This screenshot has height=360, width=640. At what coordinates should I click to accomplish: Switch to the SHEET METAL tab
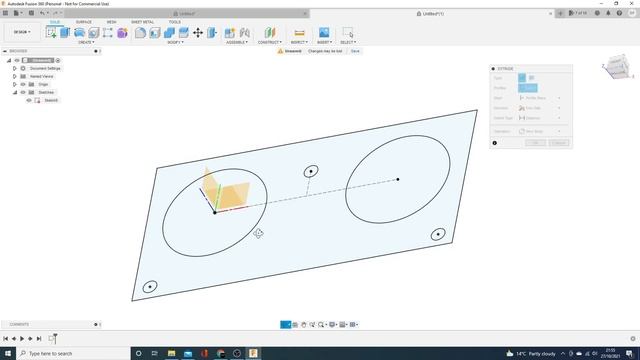pos(142,22)
